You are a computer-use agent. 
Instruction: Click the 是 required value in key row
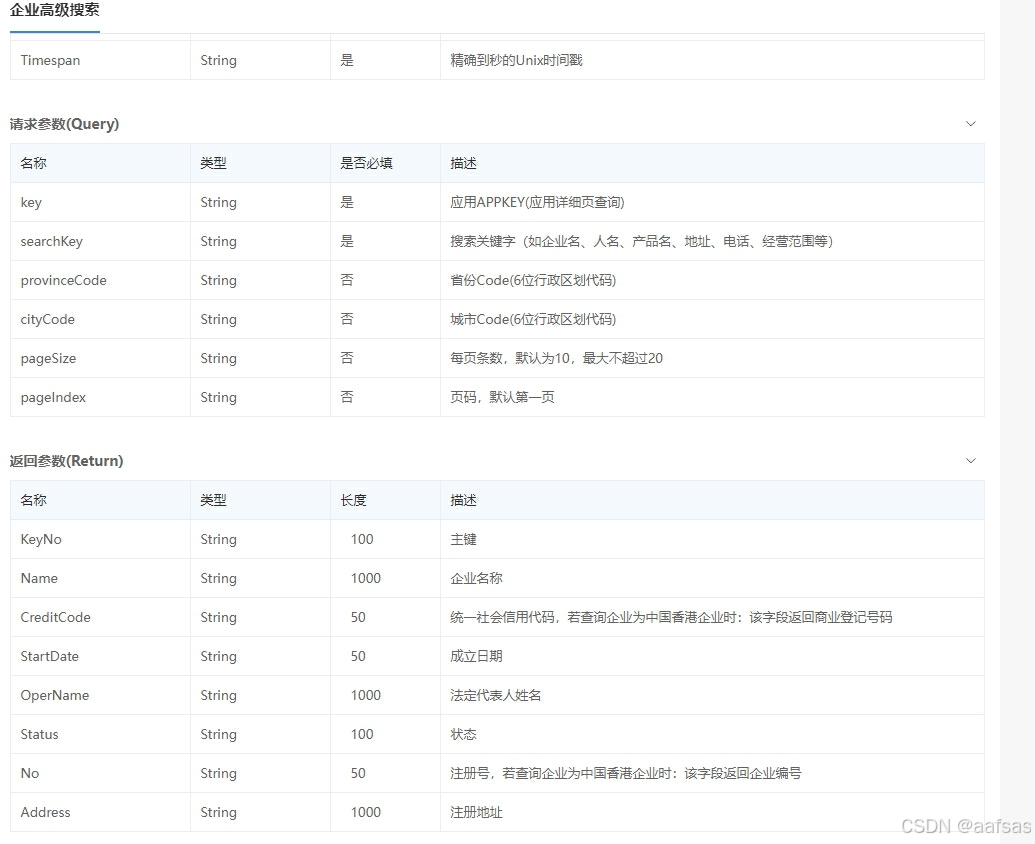click(x=347, y=203)
